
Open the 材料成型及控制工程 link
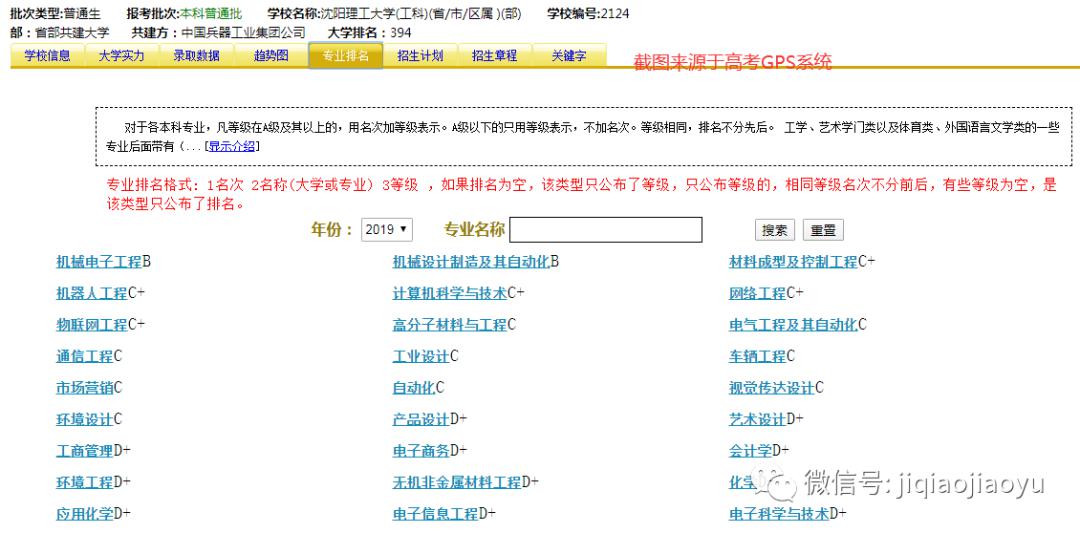tap(793, 262)
